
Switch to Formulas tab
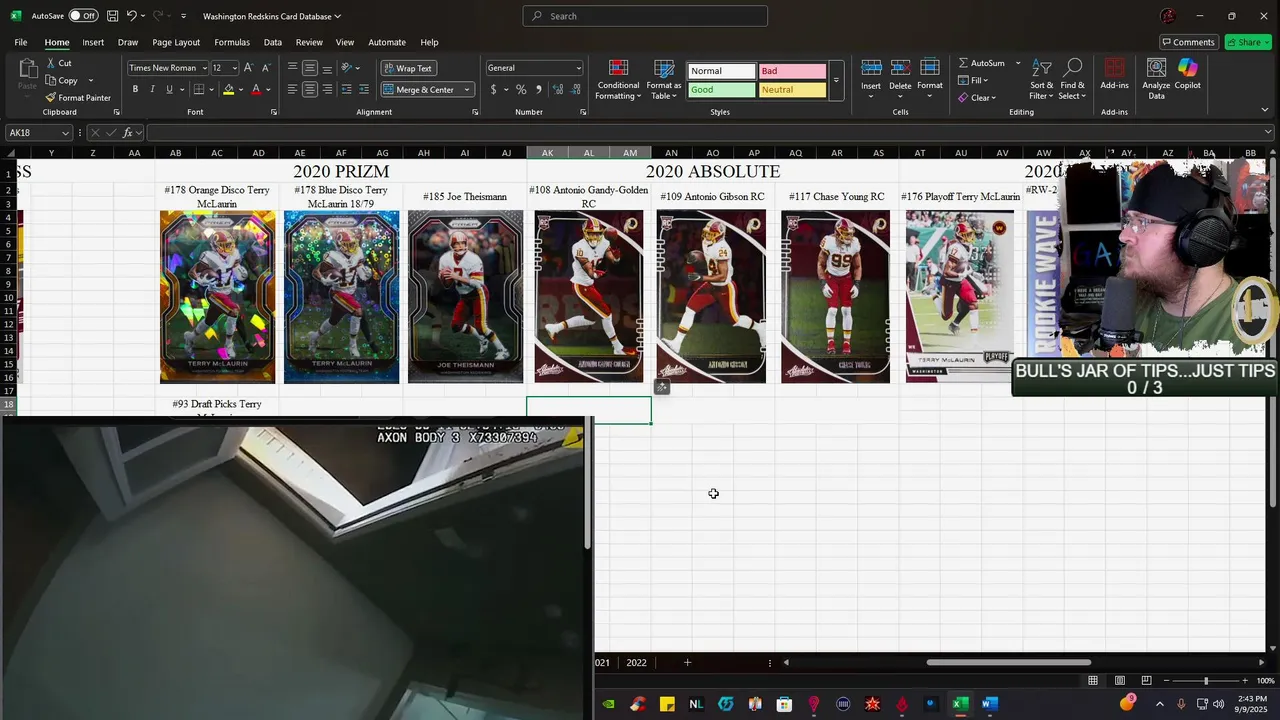[232, 42]
